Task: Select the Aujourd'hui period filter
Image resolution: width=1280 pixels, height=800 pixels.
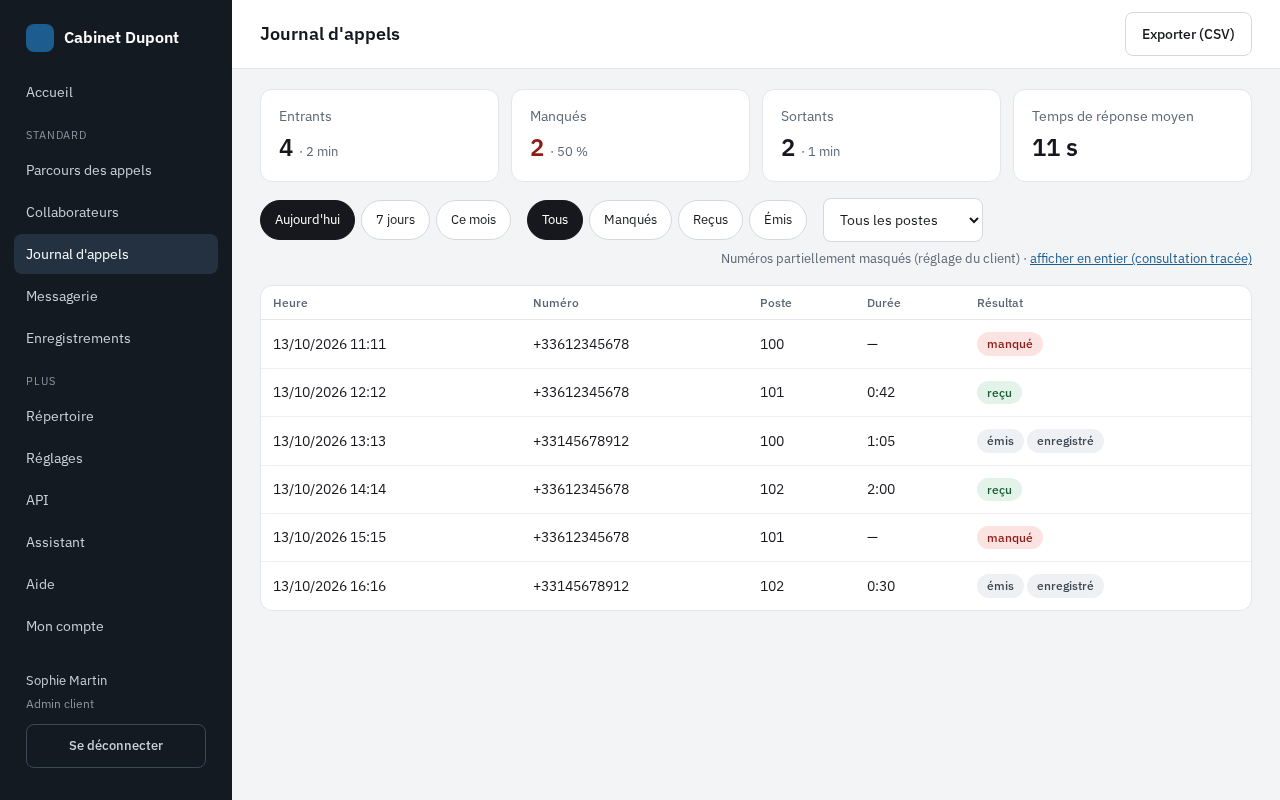Action: click(x=307, y=220)
